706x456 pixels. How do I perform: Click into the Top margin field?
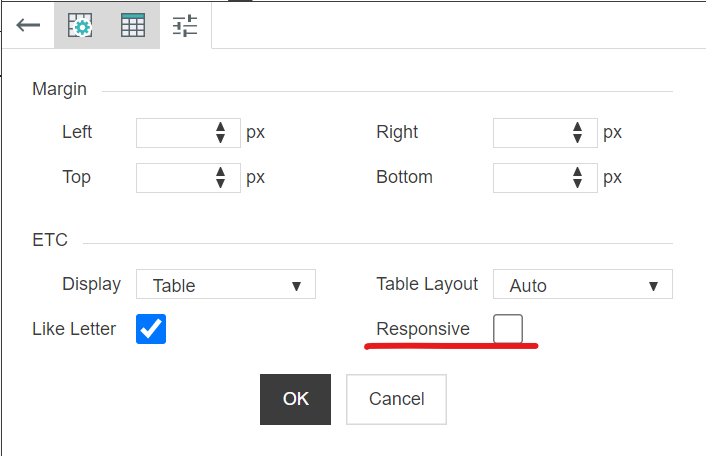click(175, 178)
